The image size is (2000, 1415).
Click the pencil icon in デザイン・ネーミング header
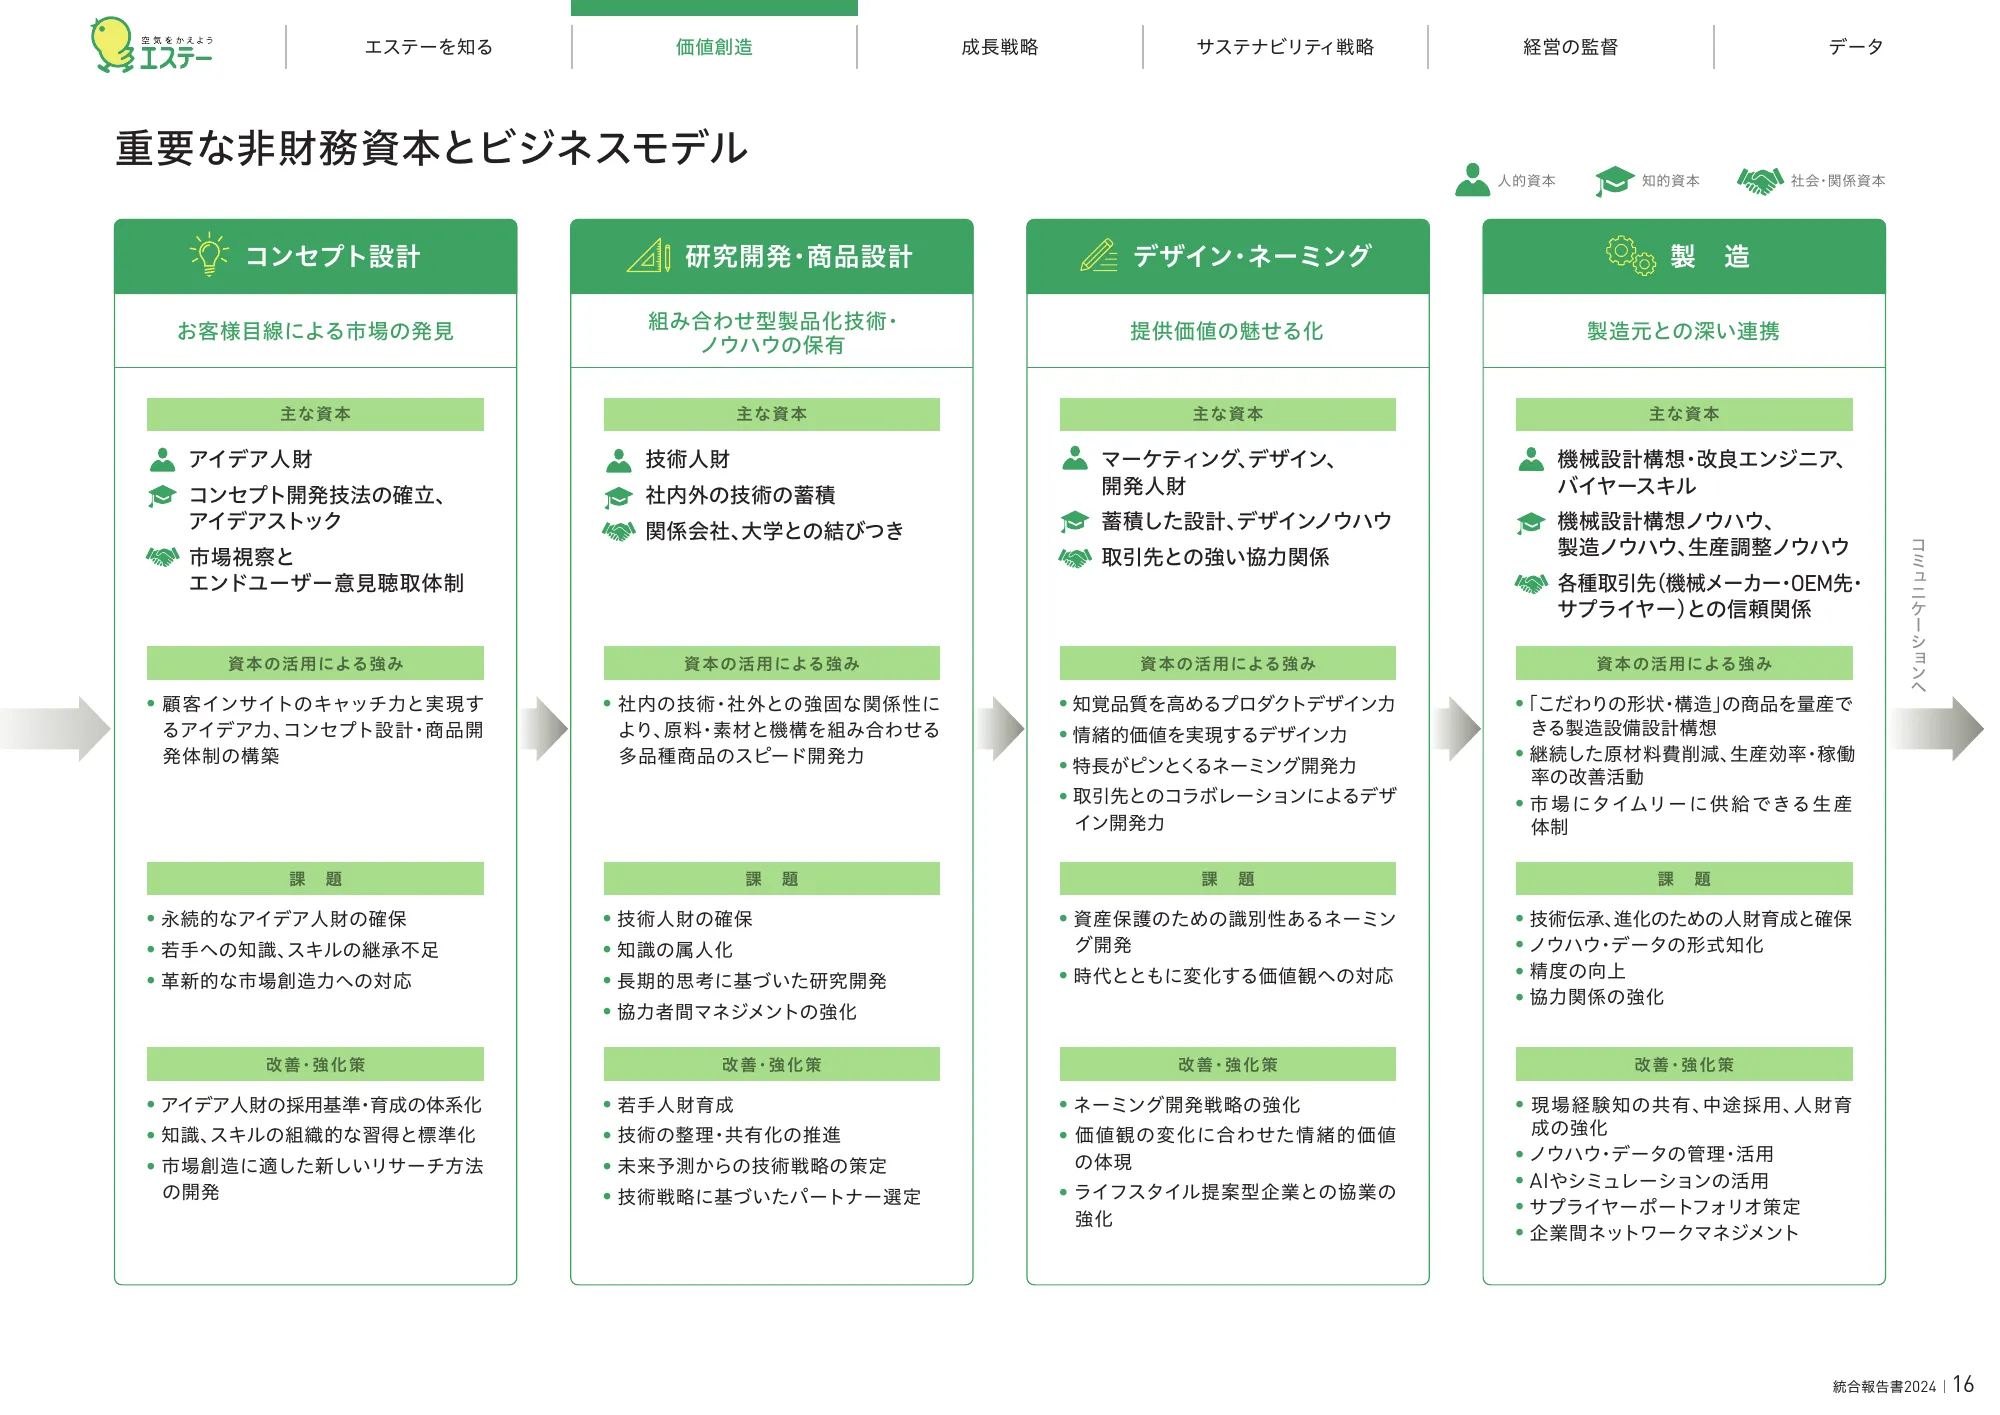[x=1099, y=256]
